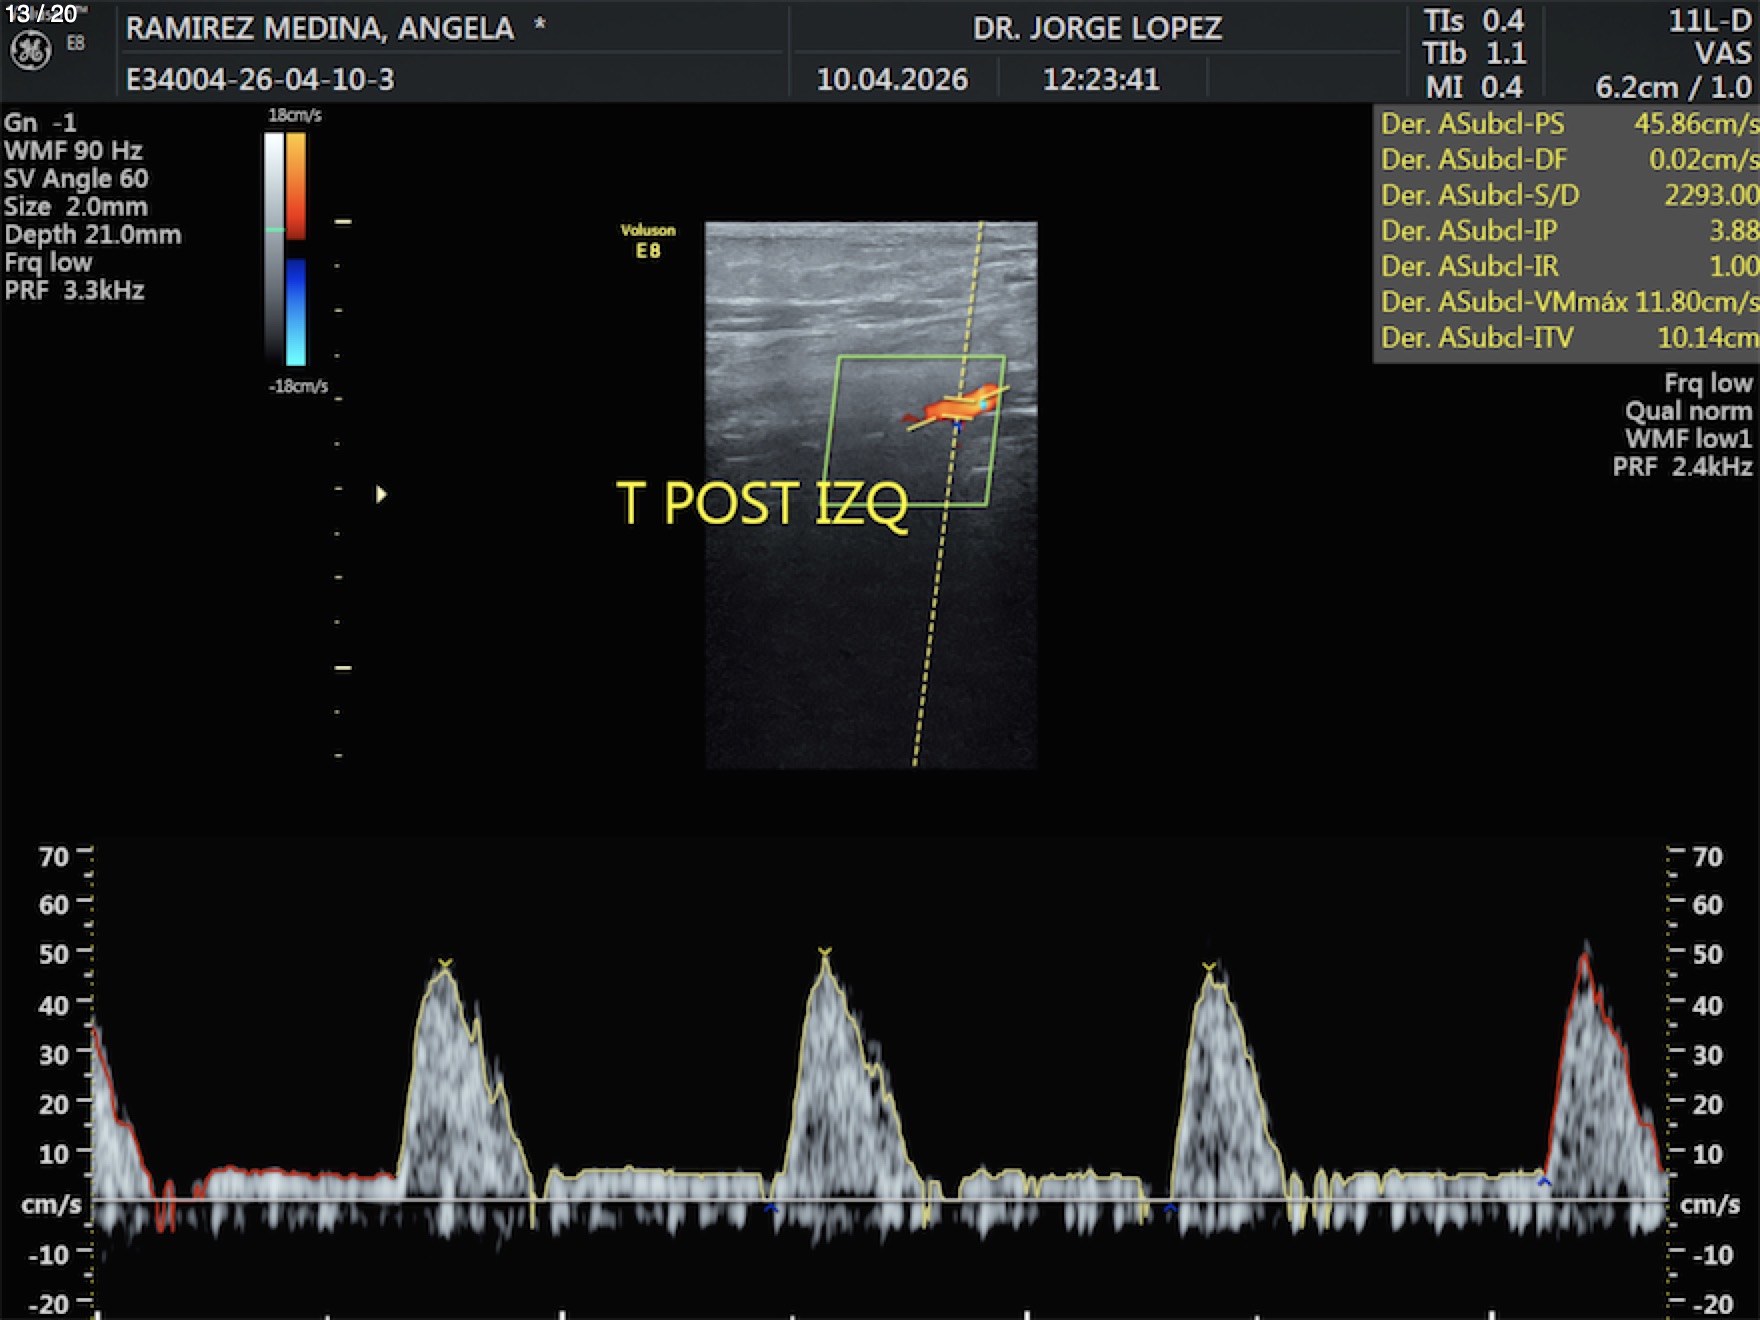Click the blue end-diastolic caret before the last waveform

pos(1544,1182)
